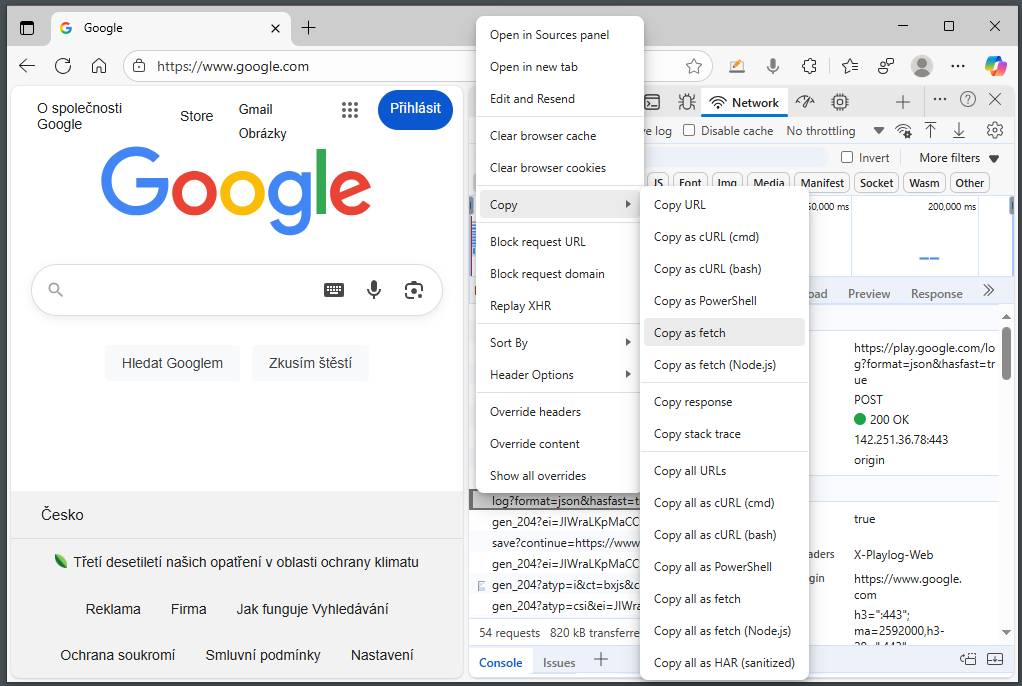This screenshot has height=686, width=1022.
Task: Open the Preview tab
Action: coord(869,293)
